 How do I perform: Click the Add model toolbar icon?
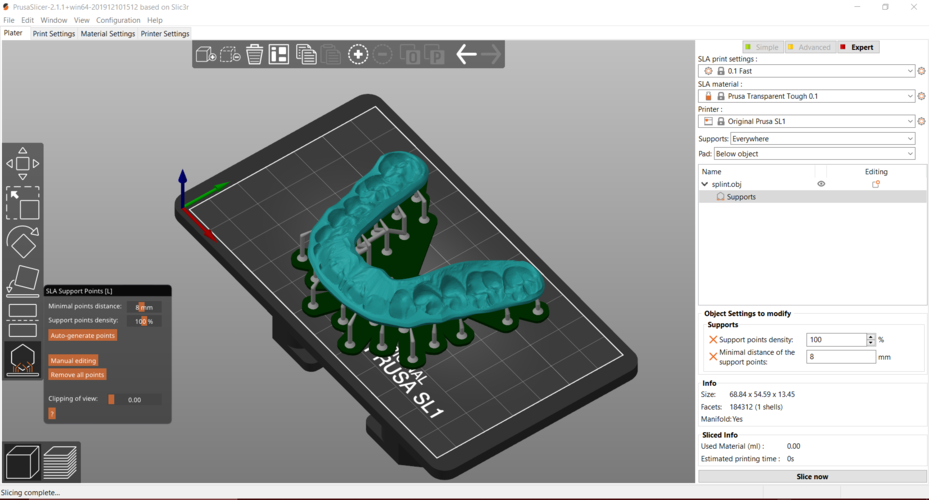point(206,55)
